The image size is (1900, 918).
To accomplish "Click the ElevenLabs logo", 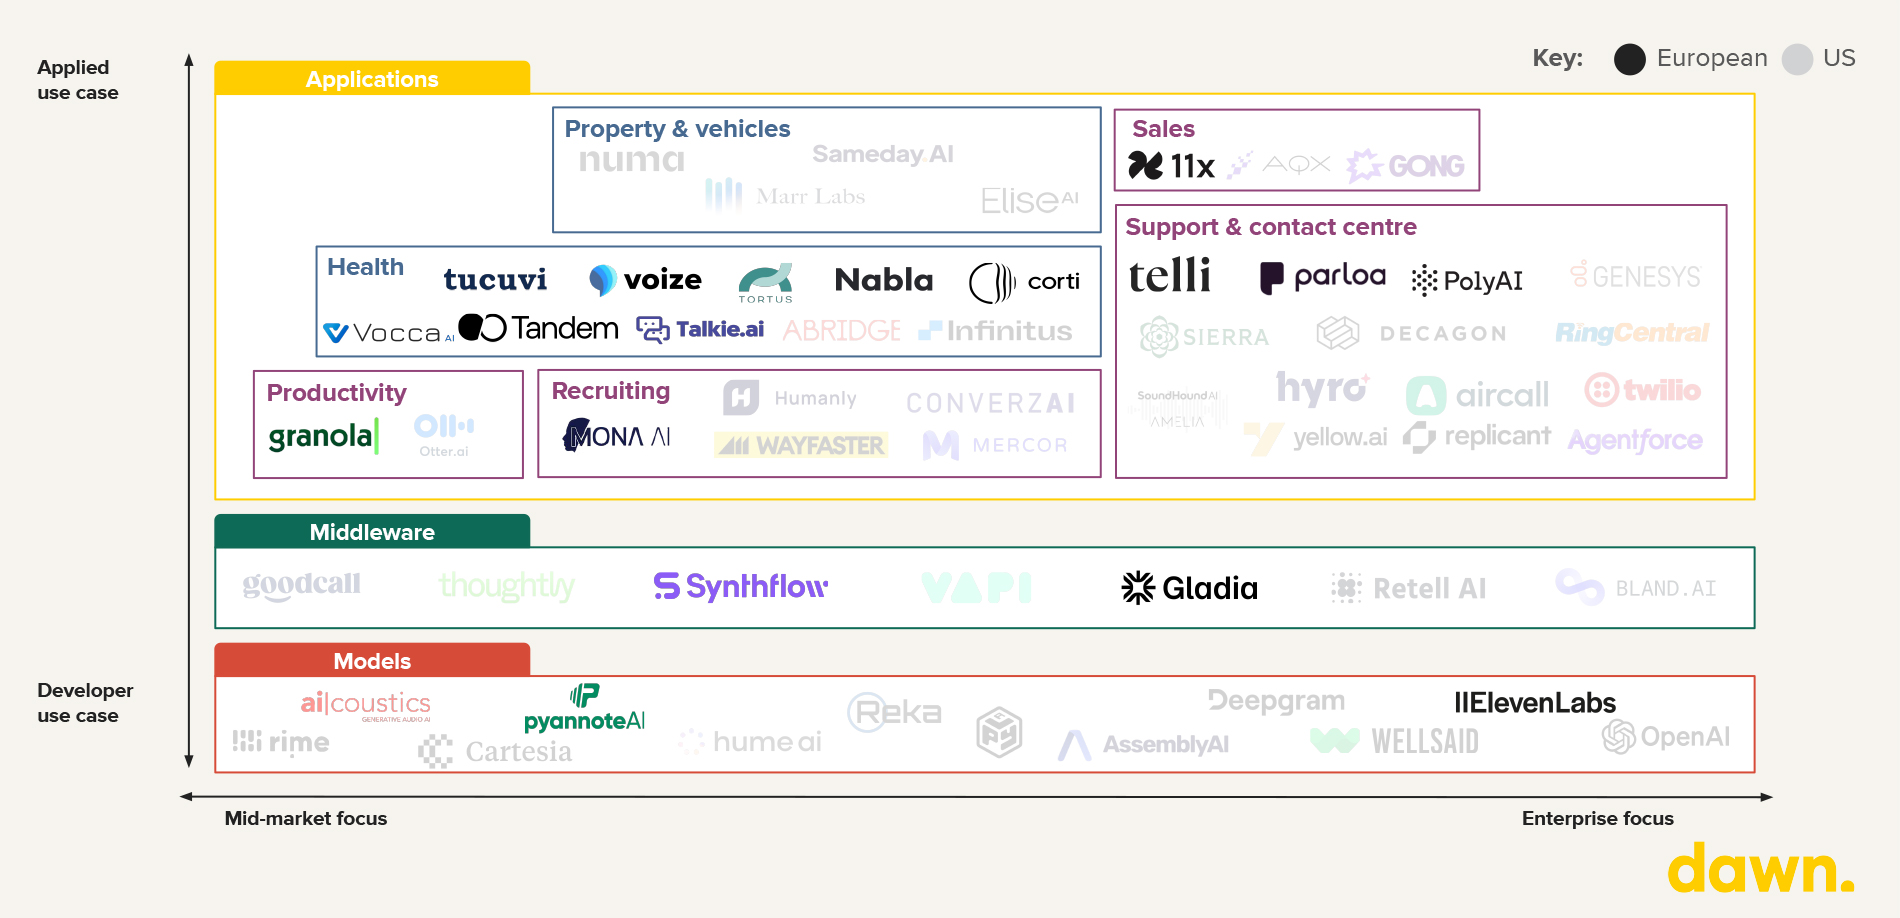I will pyautogui.click(x=1534, y=703).
